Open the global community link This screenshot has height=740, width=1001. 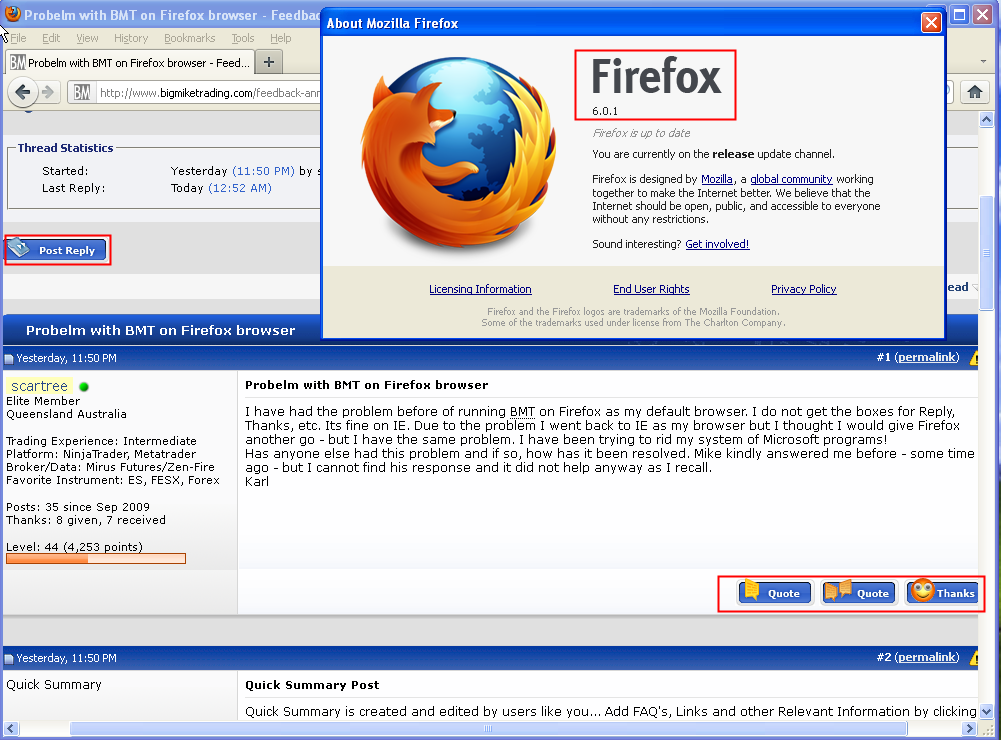click(x=791, y=179)
